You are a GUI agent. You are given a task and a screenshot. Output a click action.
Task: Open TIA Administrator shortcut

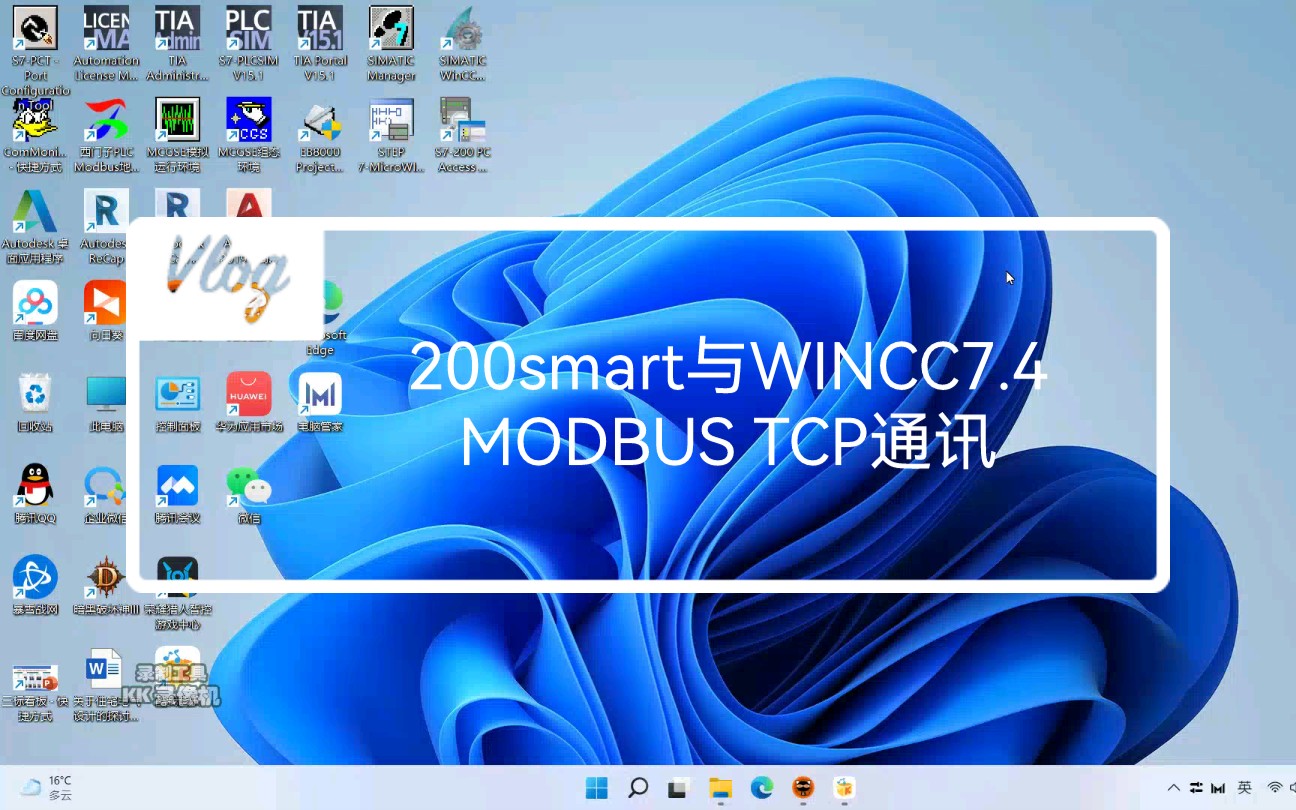[178, 29]
